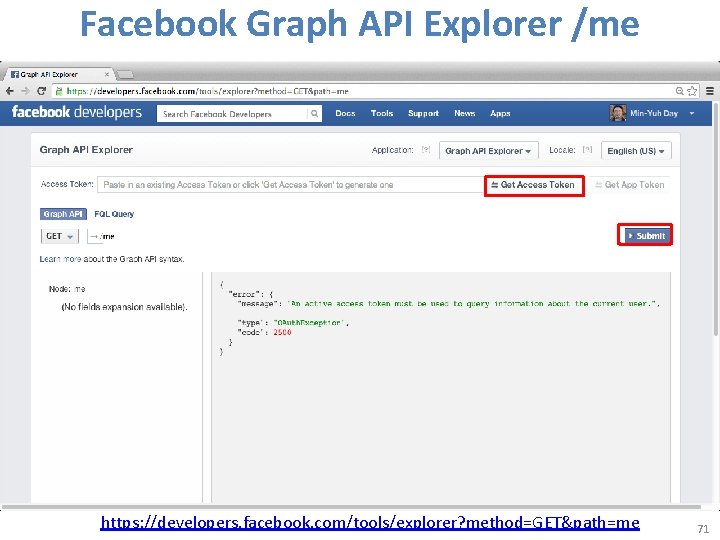Click the No fields expansion available text
The image size is (720, 540).
click(x=124, y=307)
